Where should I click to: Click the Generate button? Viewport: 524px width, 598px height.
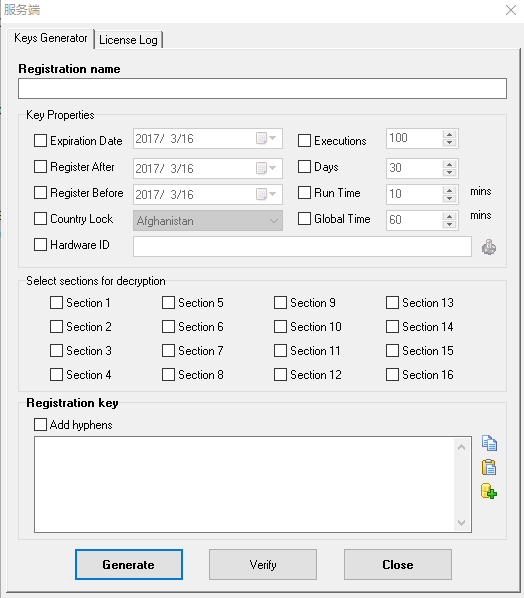click(129, 564)
